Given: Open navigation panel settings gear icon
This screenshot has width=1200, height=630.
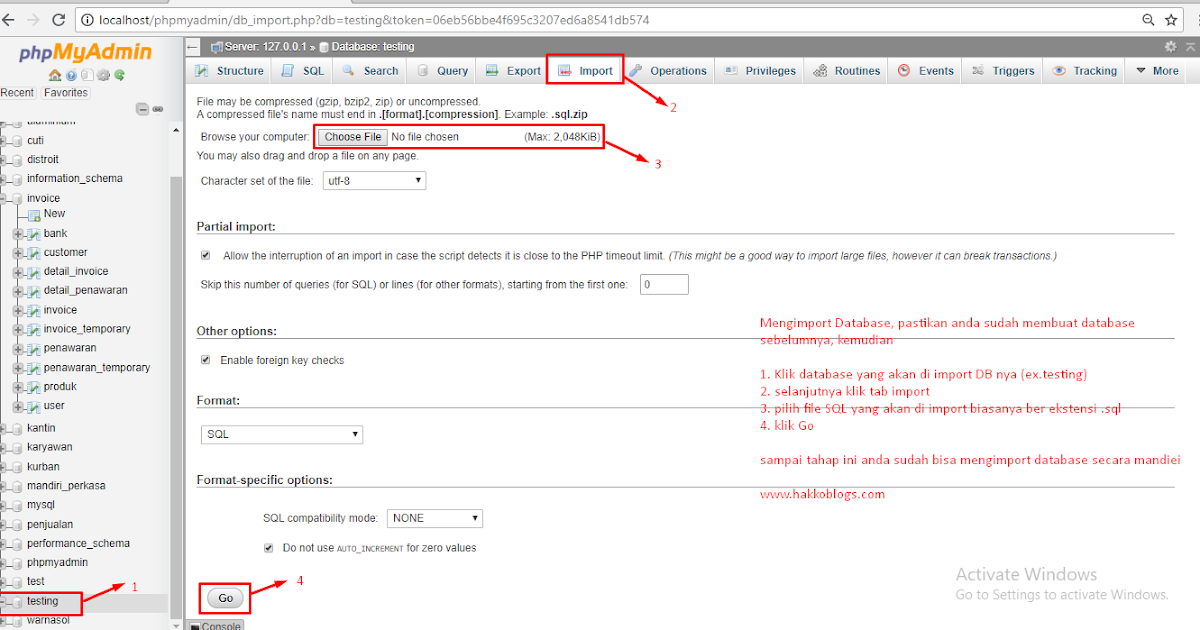Looking at the screenshot, I should pos(104,74).
